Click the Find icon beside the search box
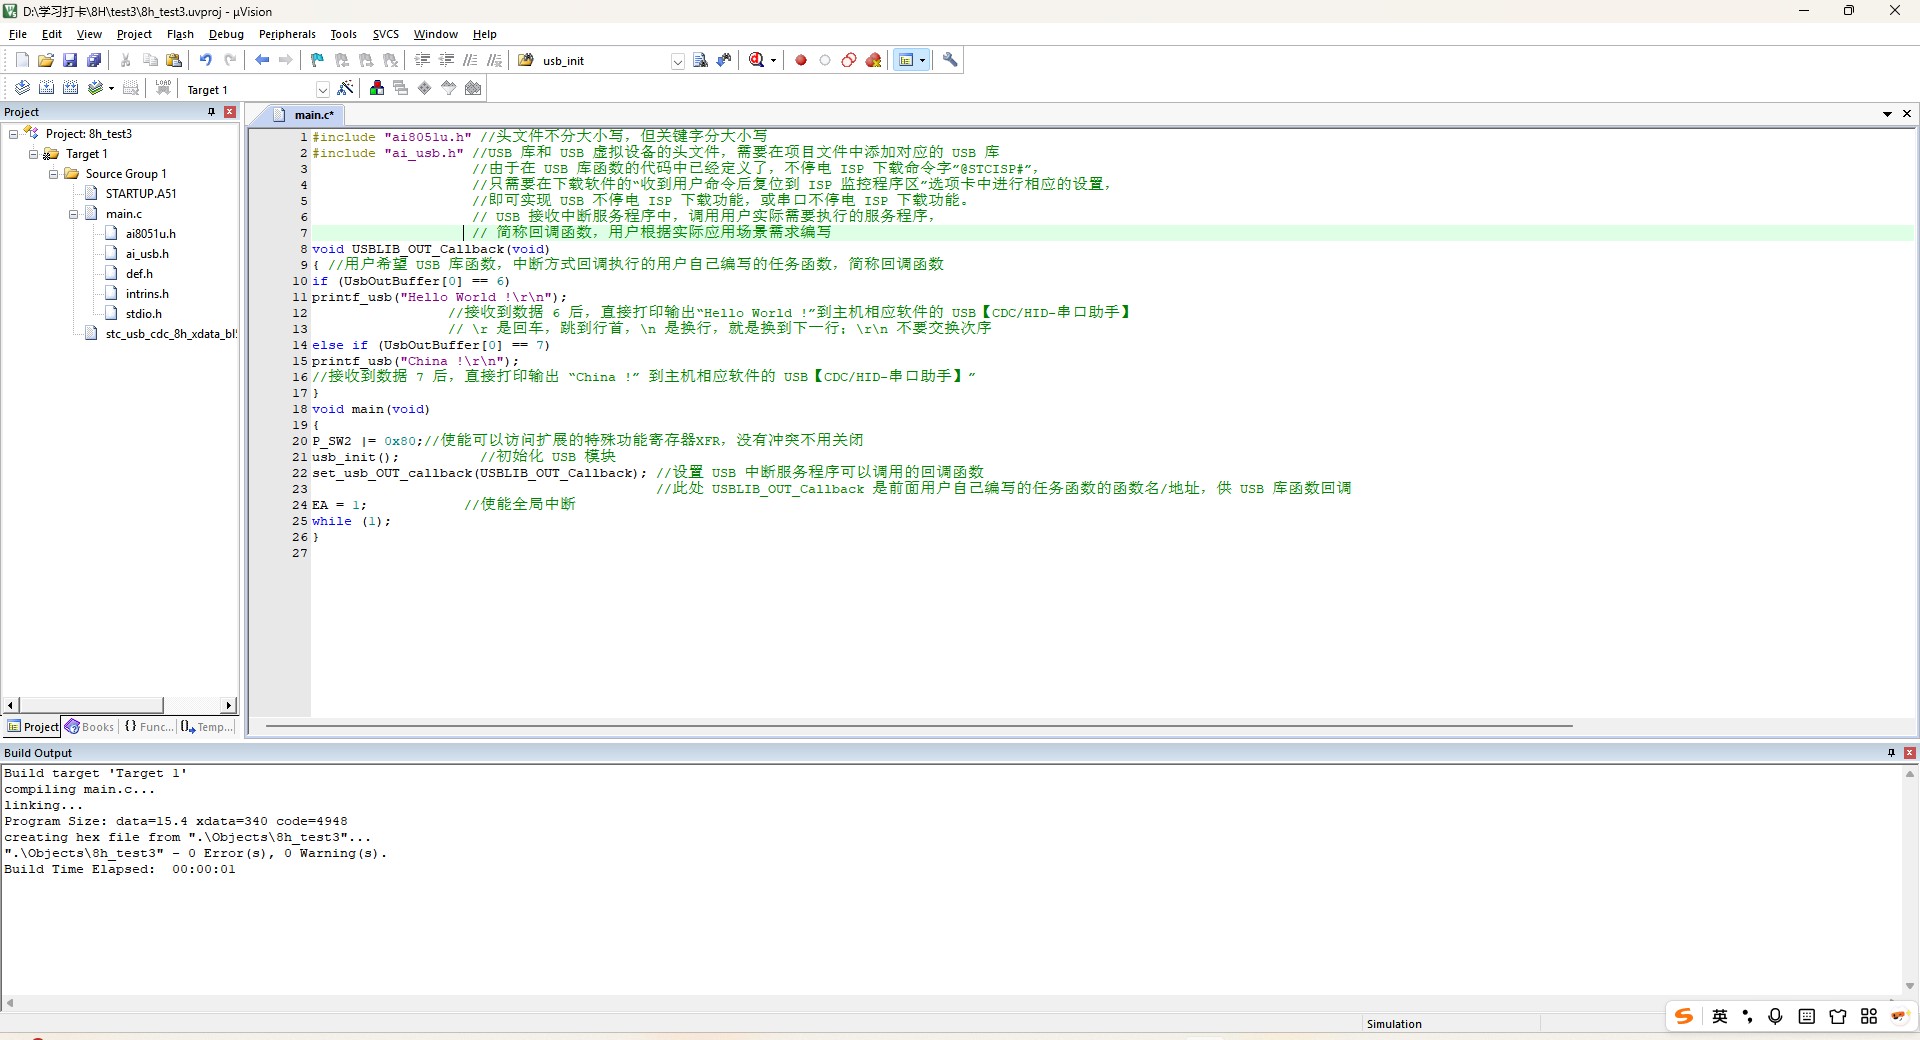The width and height of the screenshot is (1920, 1040). click(700, 60)
